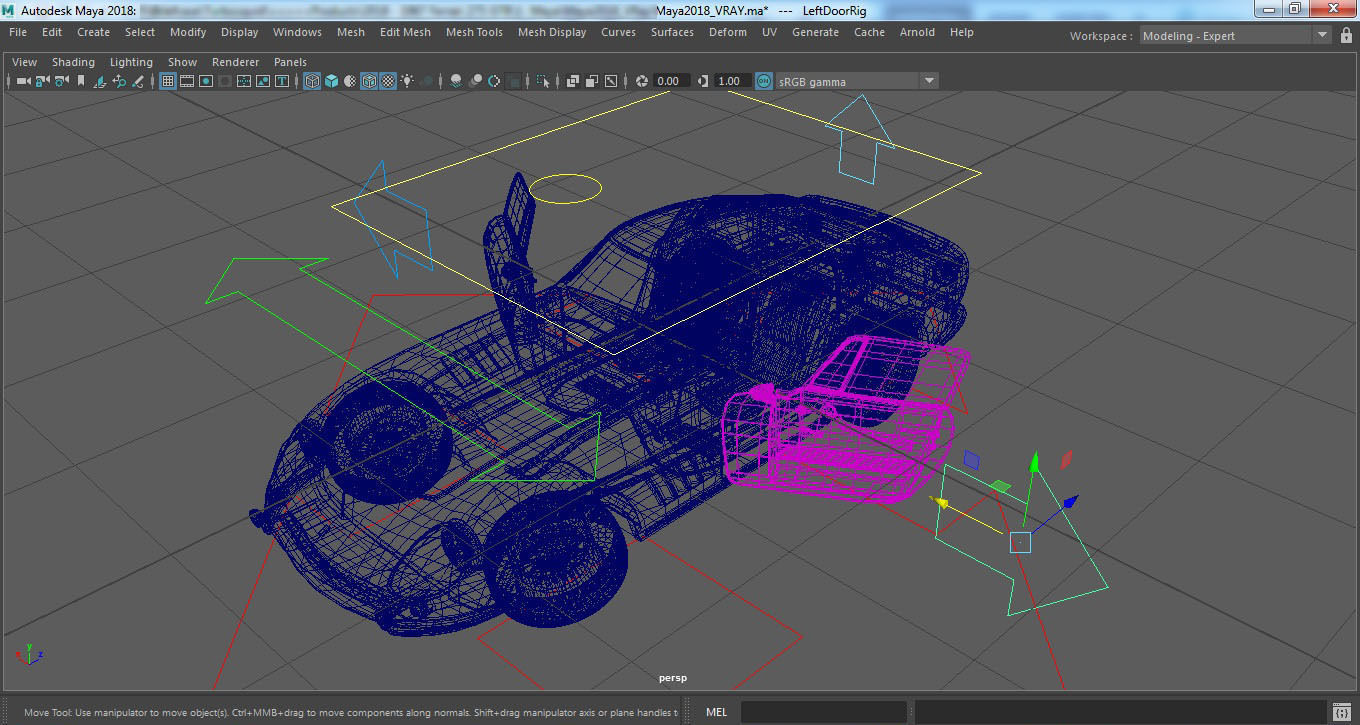Toggle View Transform ON button
This screenshot has width=1360, height=725.
click(x=764, y=81)
